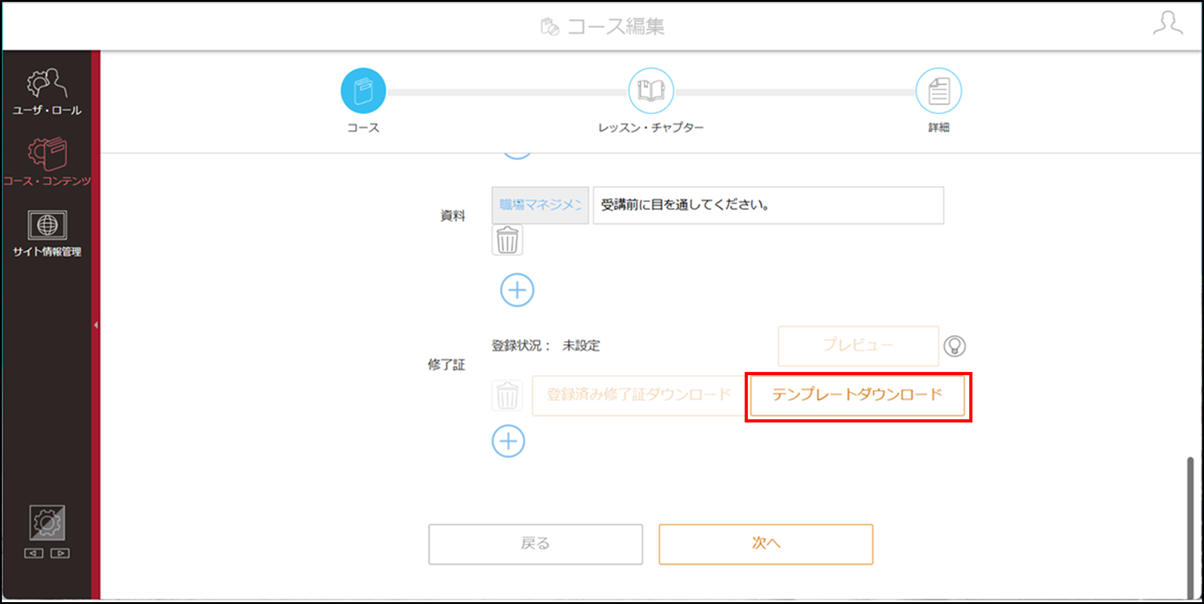This screenshot has width=1204, height=604.
Task: Click the テンプレートダウンロード button
Action: [858, 395]
